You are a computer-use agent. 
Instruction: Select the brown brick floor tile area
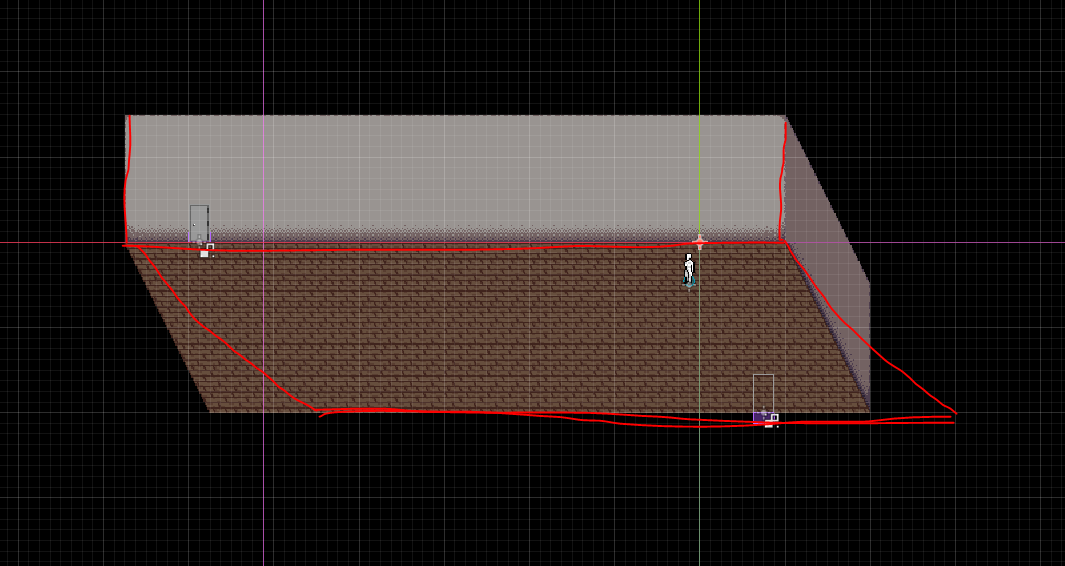coord(498,328)
